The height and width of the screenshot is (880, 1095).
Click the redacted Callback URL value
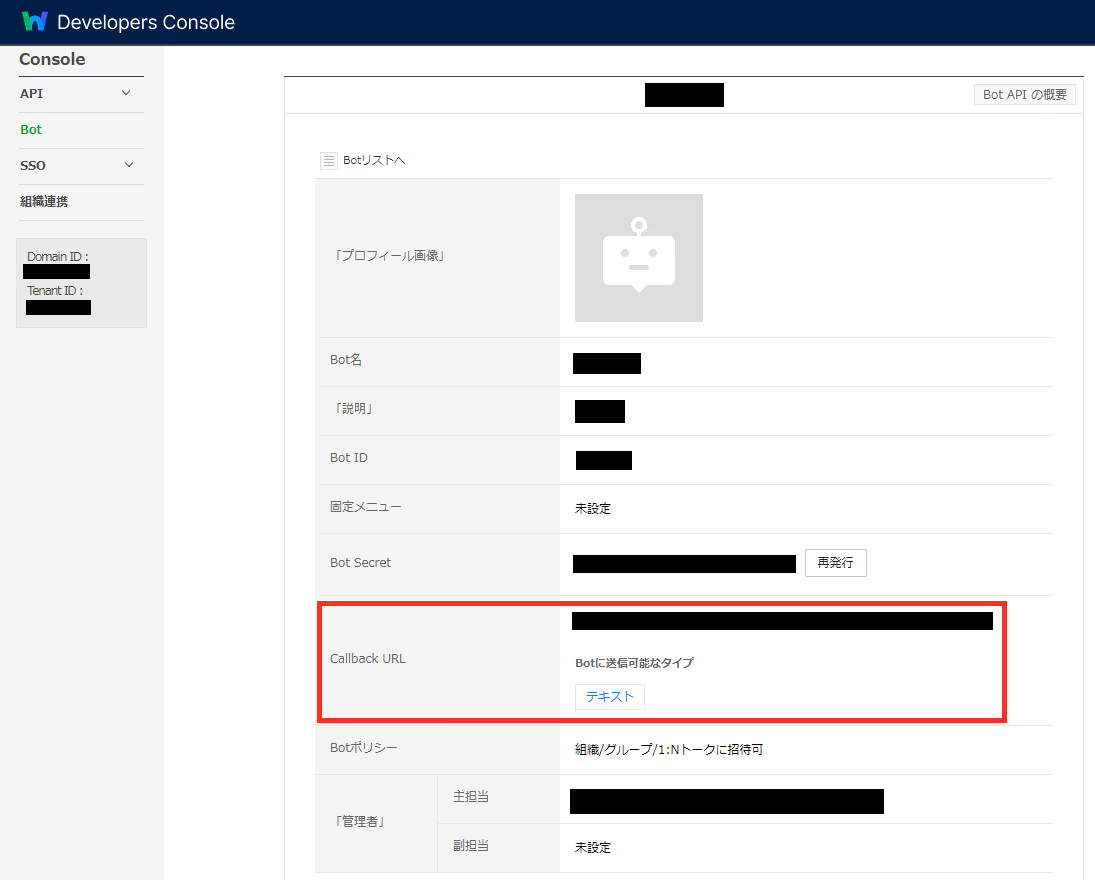coord(782,621)
